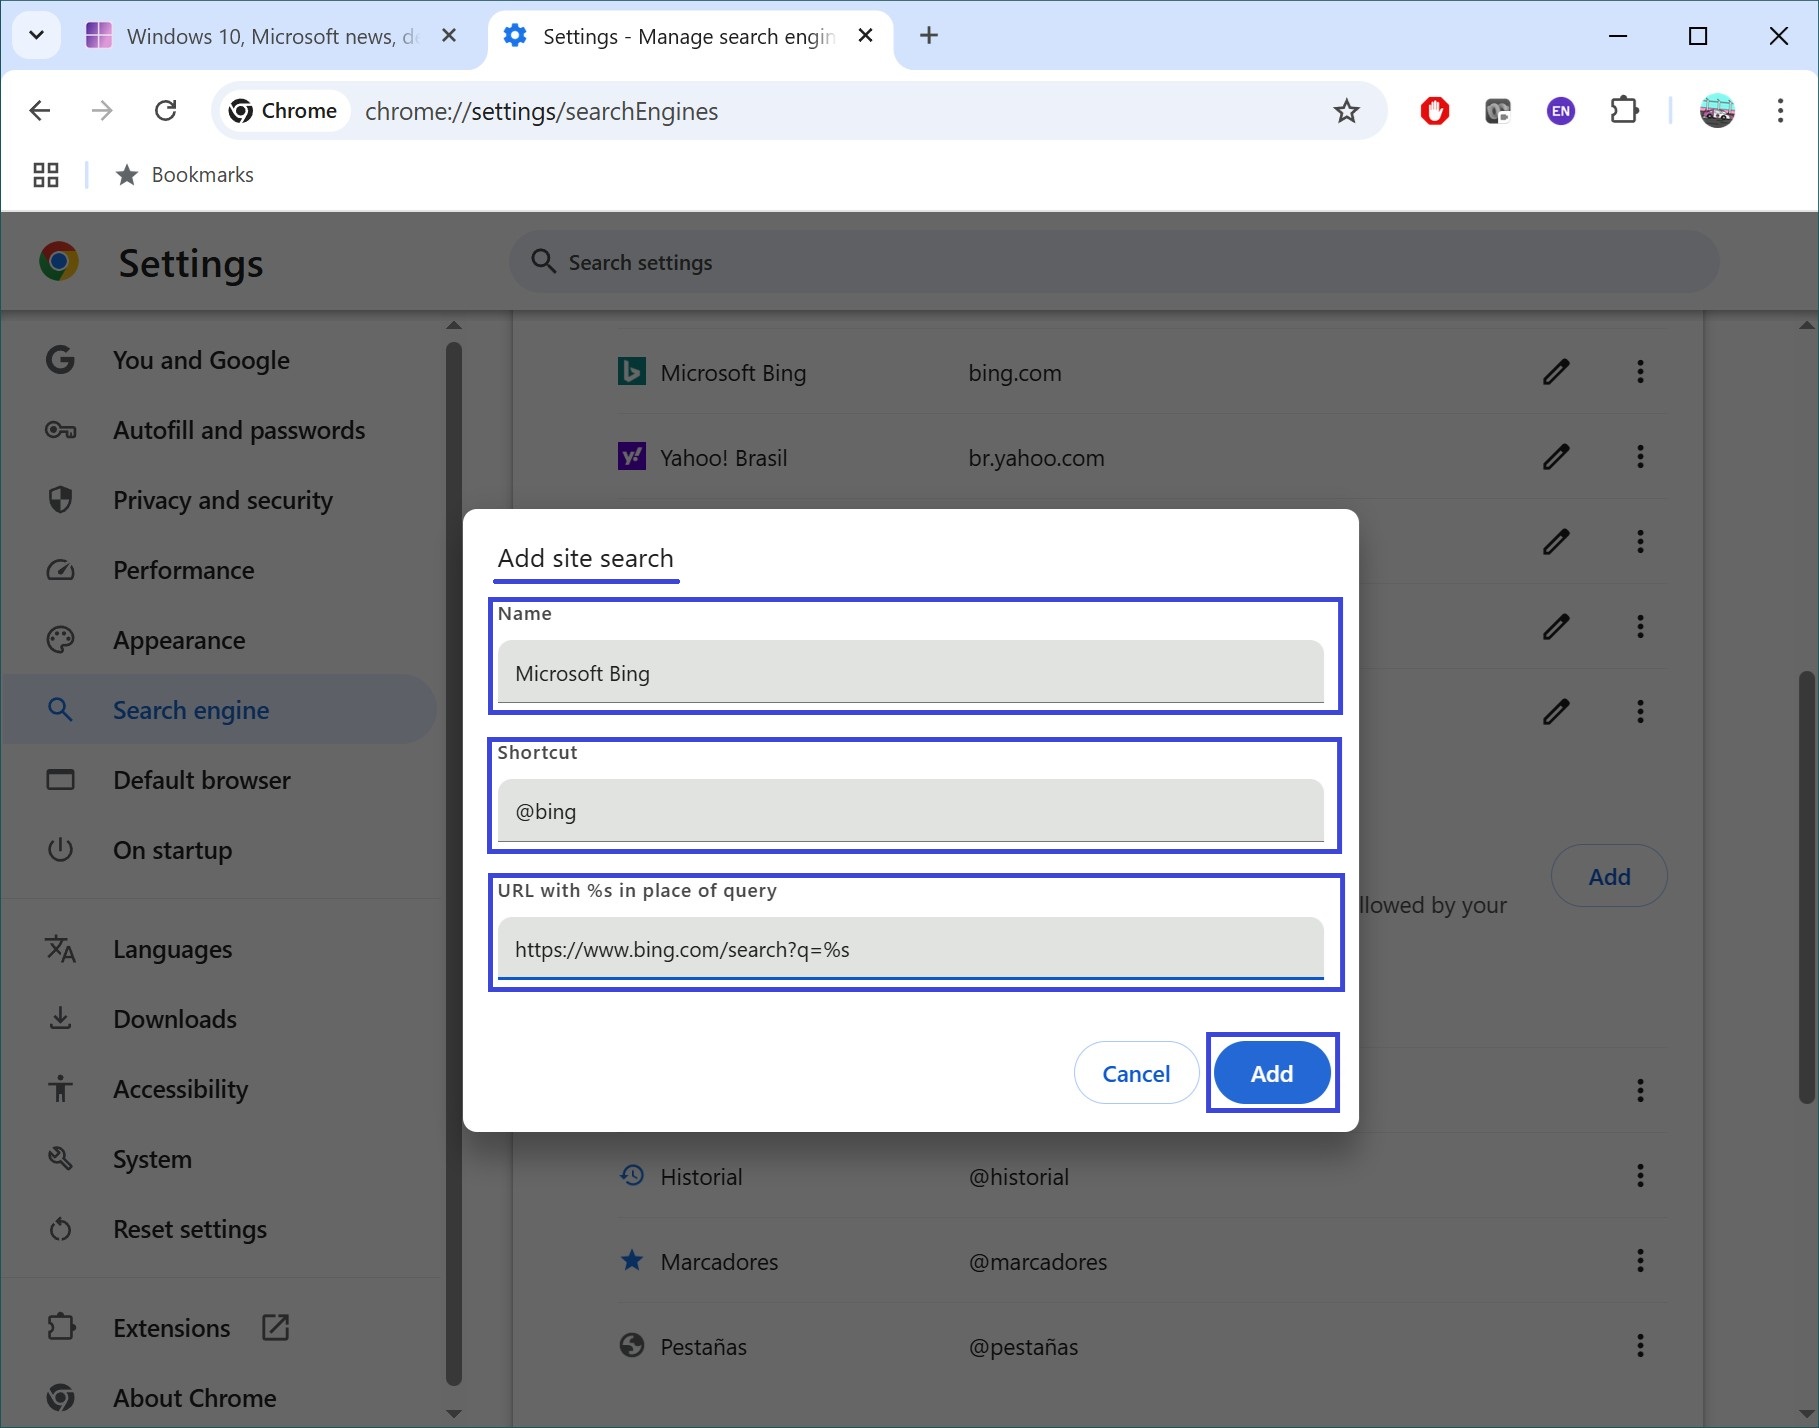Click the main page vertical scrollbar
This screenshot has height=1428, width=1819.
click(x=1806, y=886)
